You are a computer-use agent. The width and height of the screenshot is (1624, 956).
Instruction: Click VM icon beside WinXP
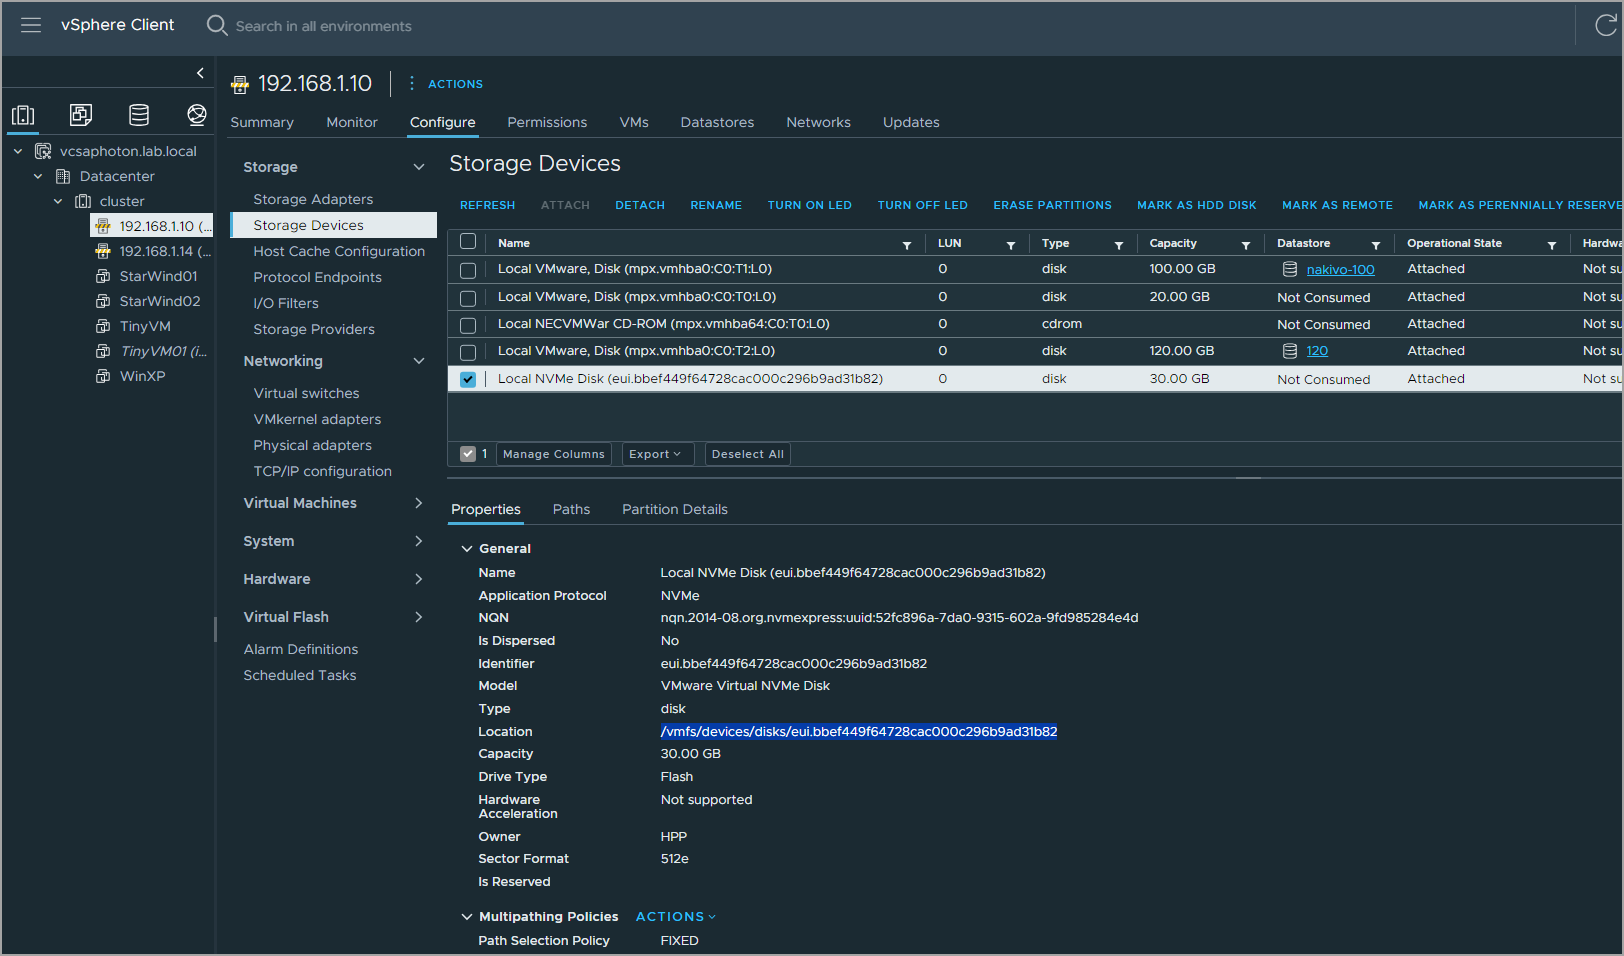pyautogui.click(x=103, y=376)
